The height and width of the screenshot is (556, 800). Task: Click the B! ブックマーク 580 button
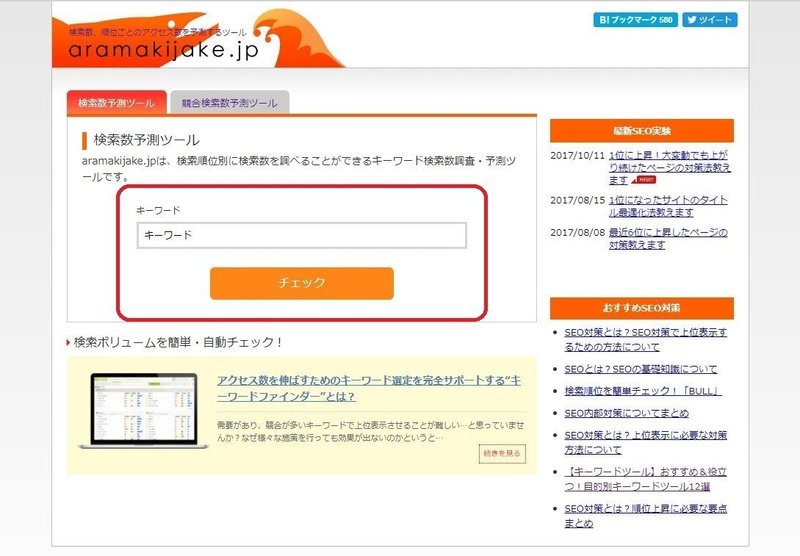[x=635, y=20]
